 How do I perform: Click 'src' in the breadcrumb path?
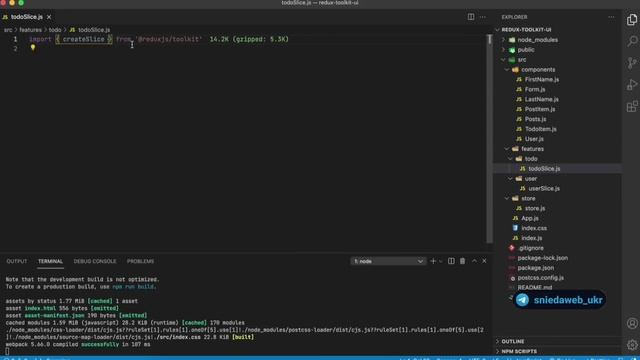tap(8, 30)
